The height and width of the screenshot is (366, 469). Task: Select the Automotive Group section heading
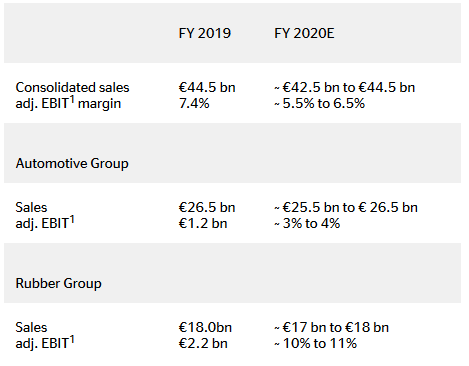pos(72,163)
